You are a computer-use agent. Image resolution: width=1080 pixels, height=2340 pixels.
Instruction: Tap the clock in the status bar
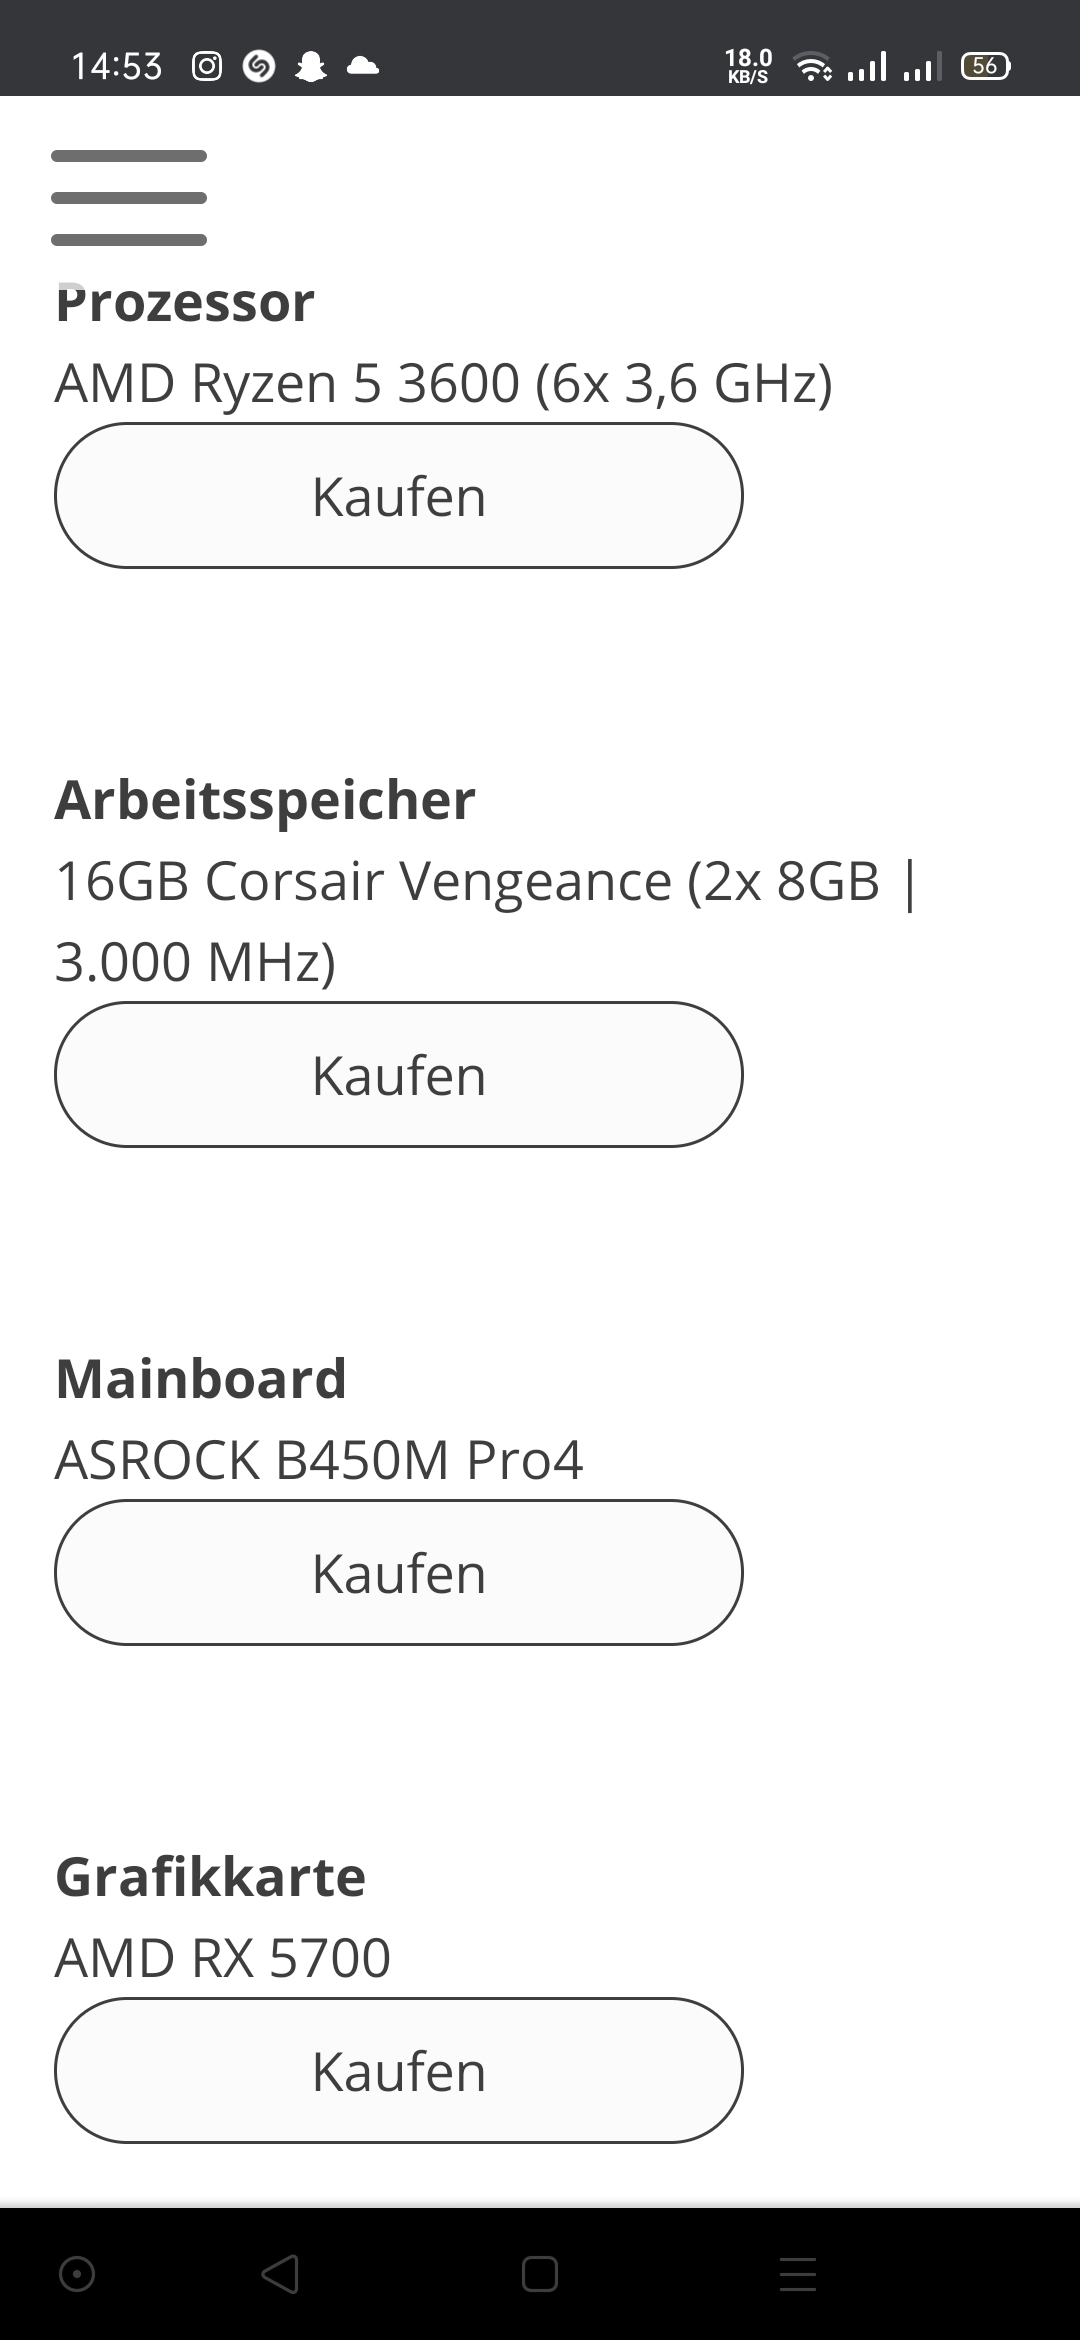(117, 65)
